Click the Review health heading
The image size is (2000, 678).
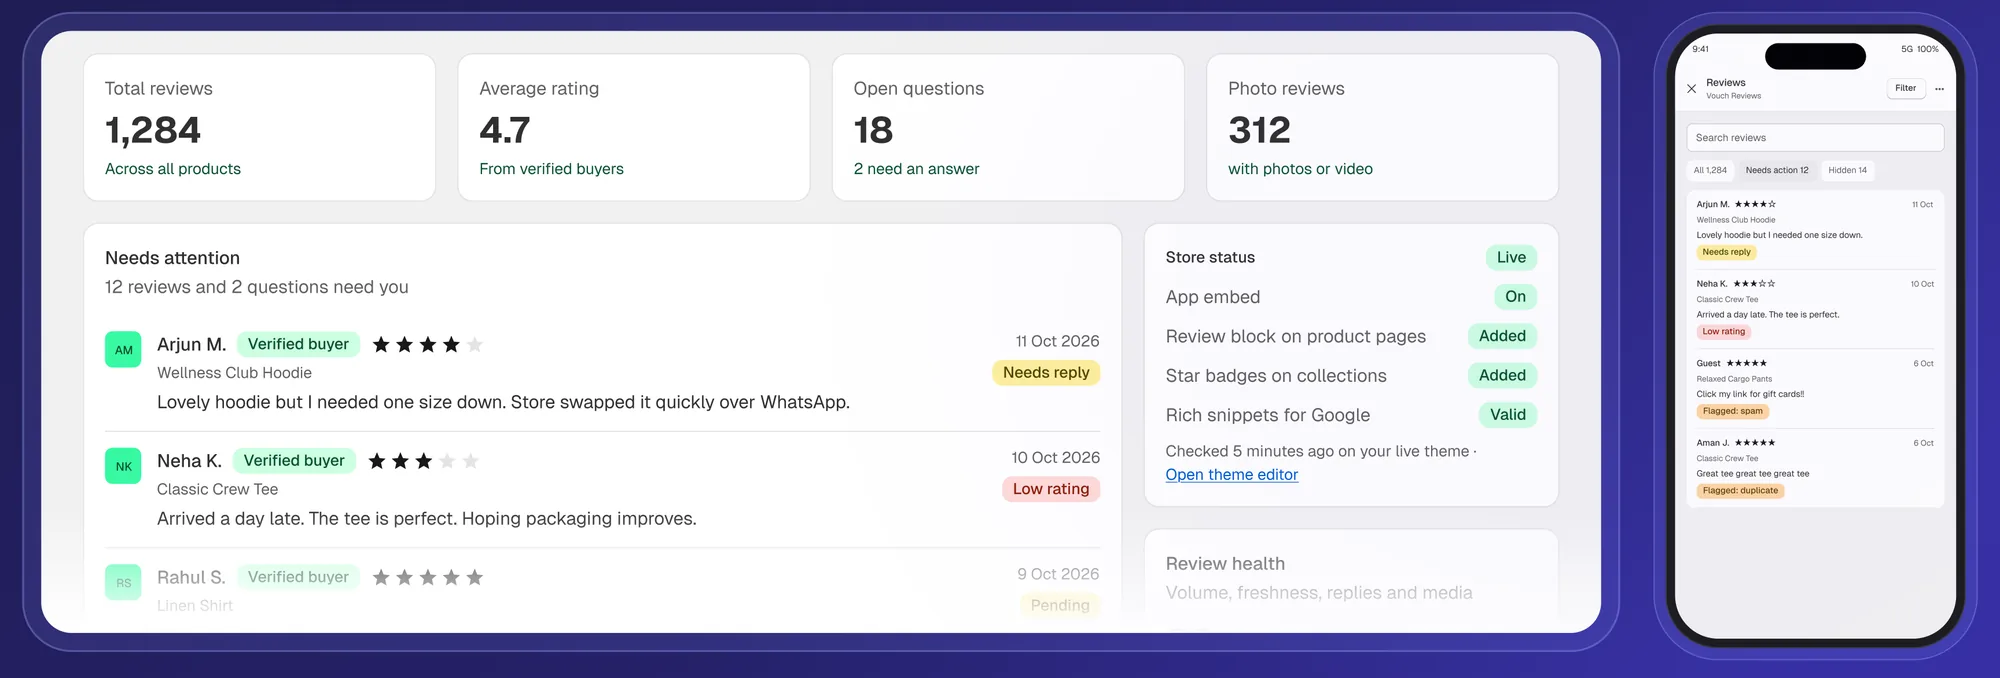[x=1225, y=564]
